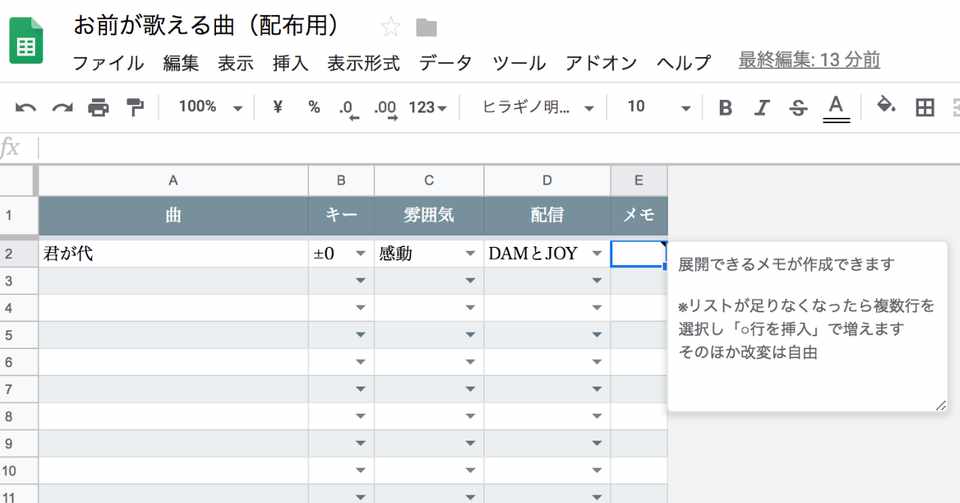Select row 1 header
This screenshot has height=503, width=960.
tap(18, 215)
